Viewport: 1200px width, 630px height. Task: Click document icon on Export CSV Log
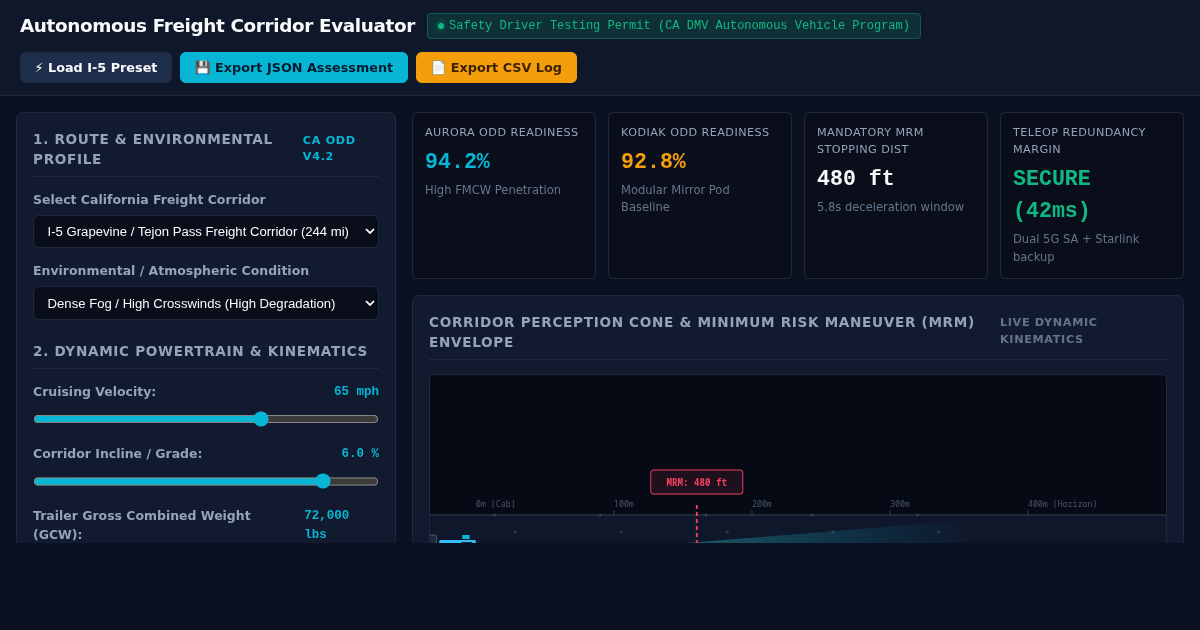click(x=438, y=68)
